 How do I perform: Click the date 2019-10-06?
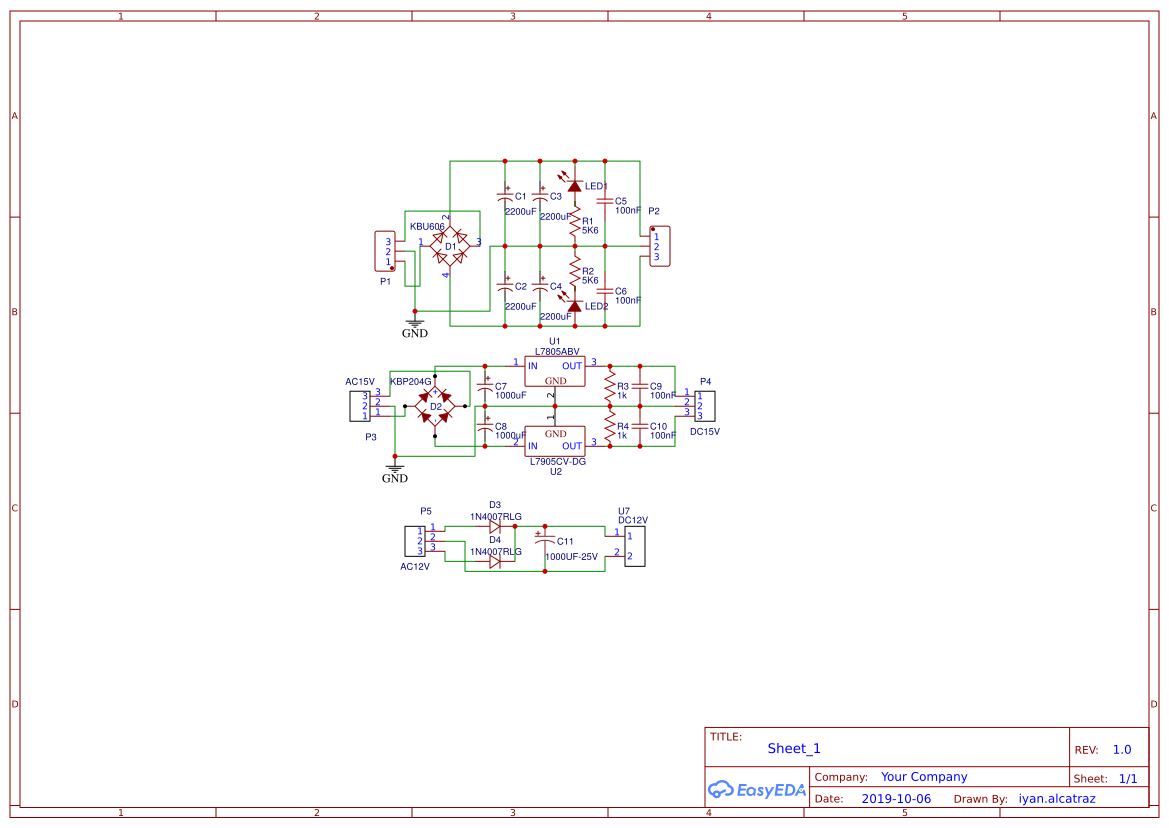point(896,798)
